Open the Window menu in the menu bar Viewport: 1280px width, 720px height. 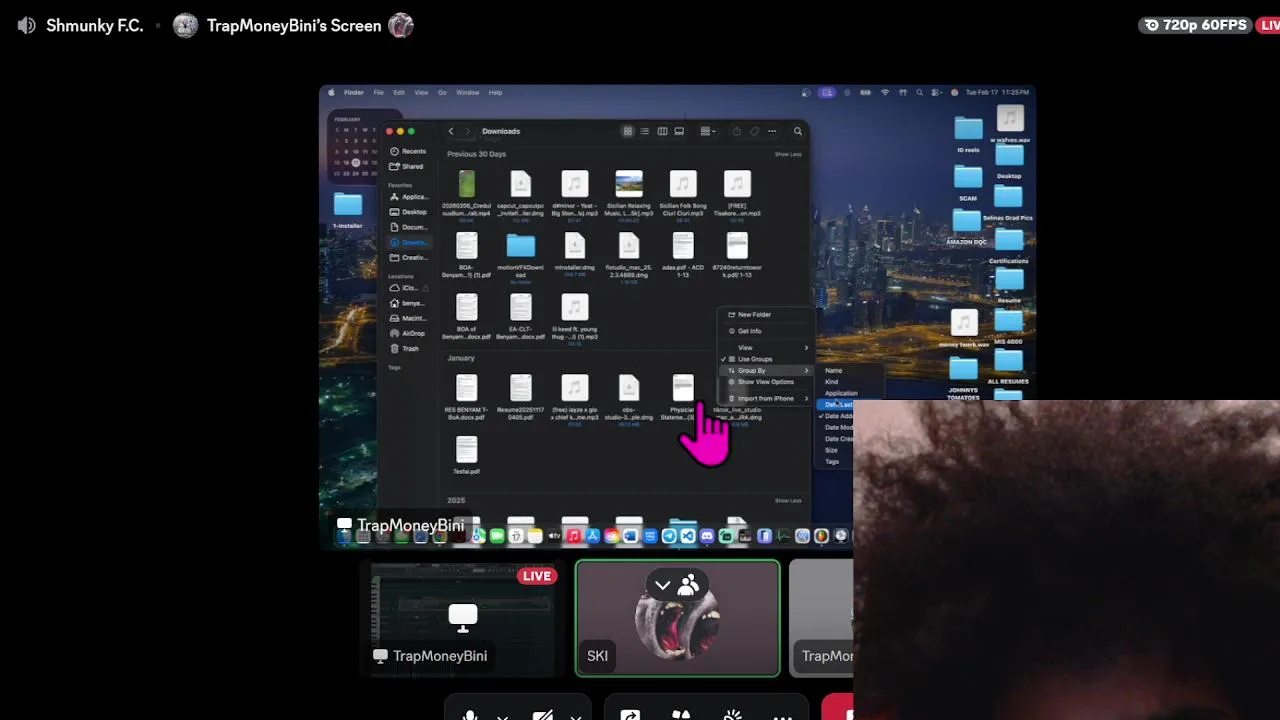click(467, 92)
